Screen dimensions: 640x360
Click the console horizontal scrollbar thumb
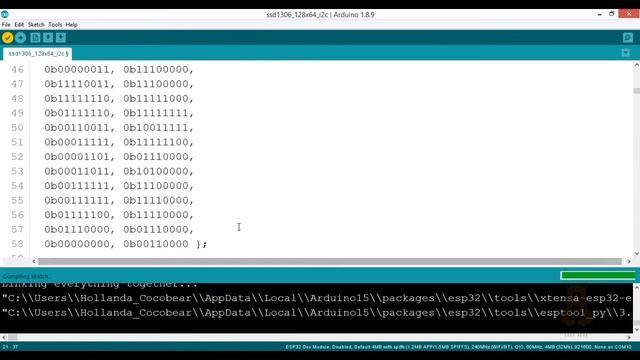point(13,338)
